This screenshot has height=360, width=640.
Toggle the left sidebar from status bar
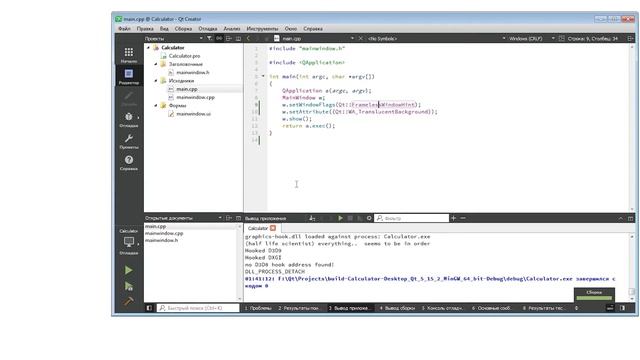pos(149,308)
